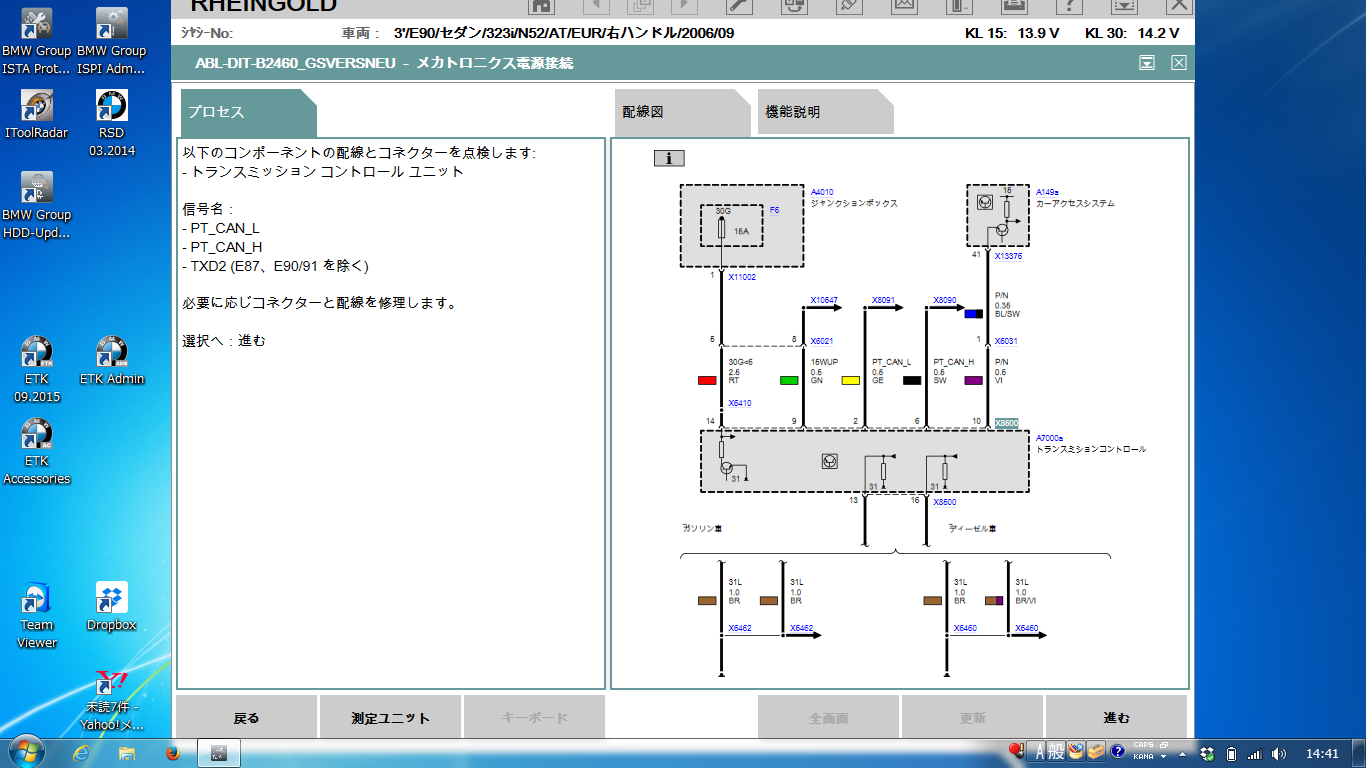Open help with the question mark icon
The image size is (1366, 768).
point(1069,5)
